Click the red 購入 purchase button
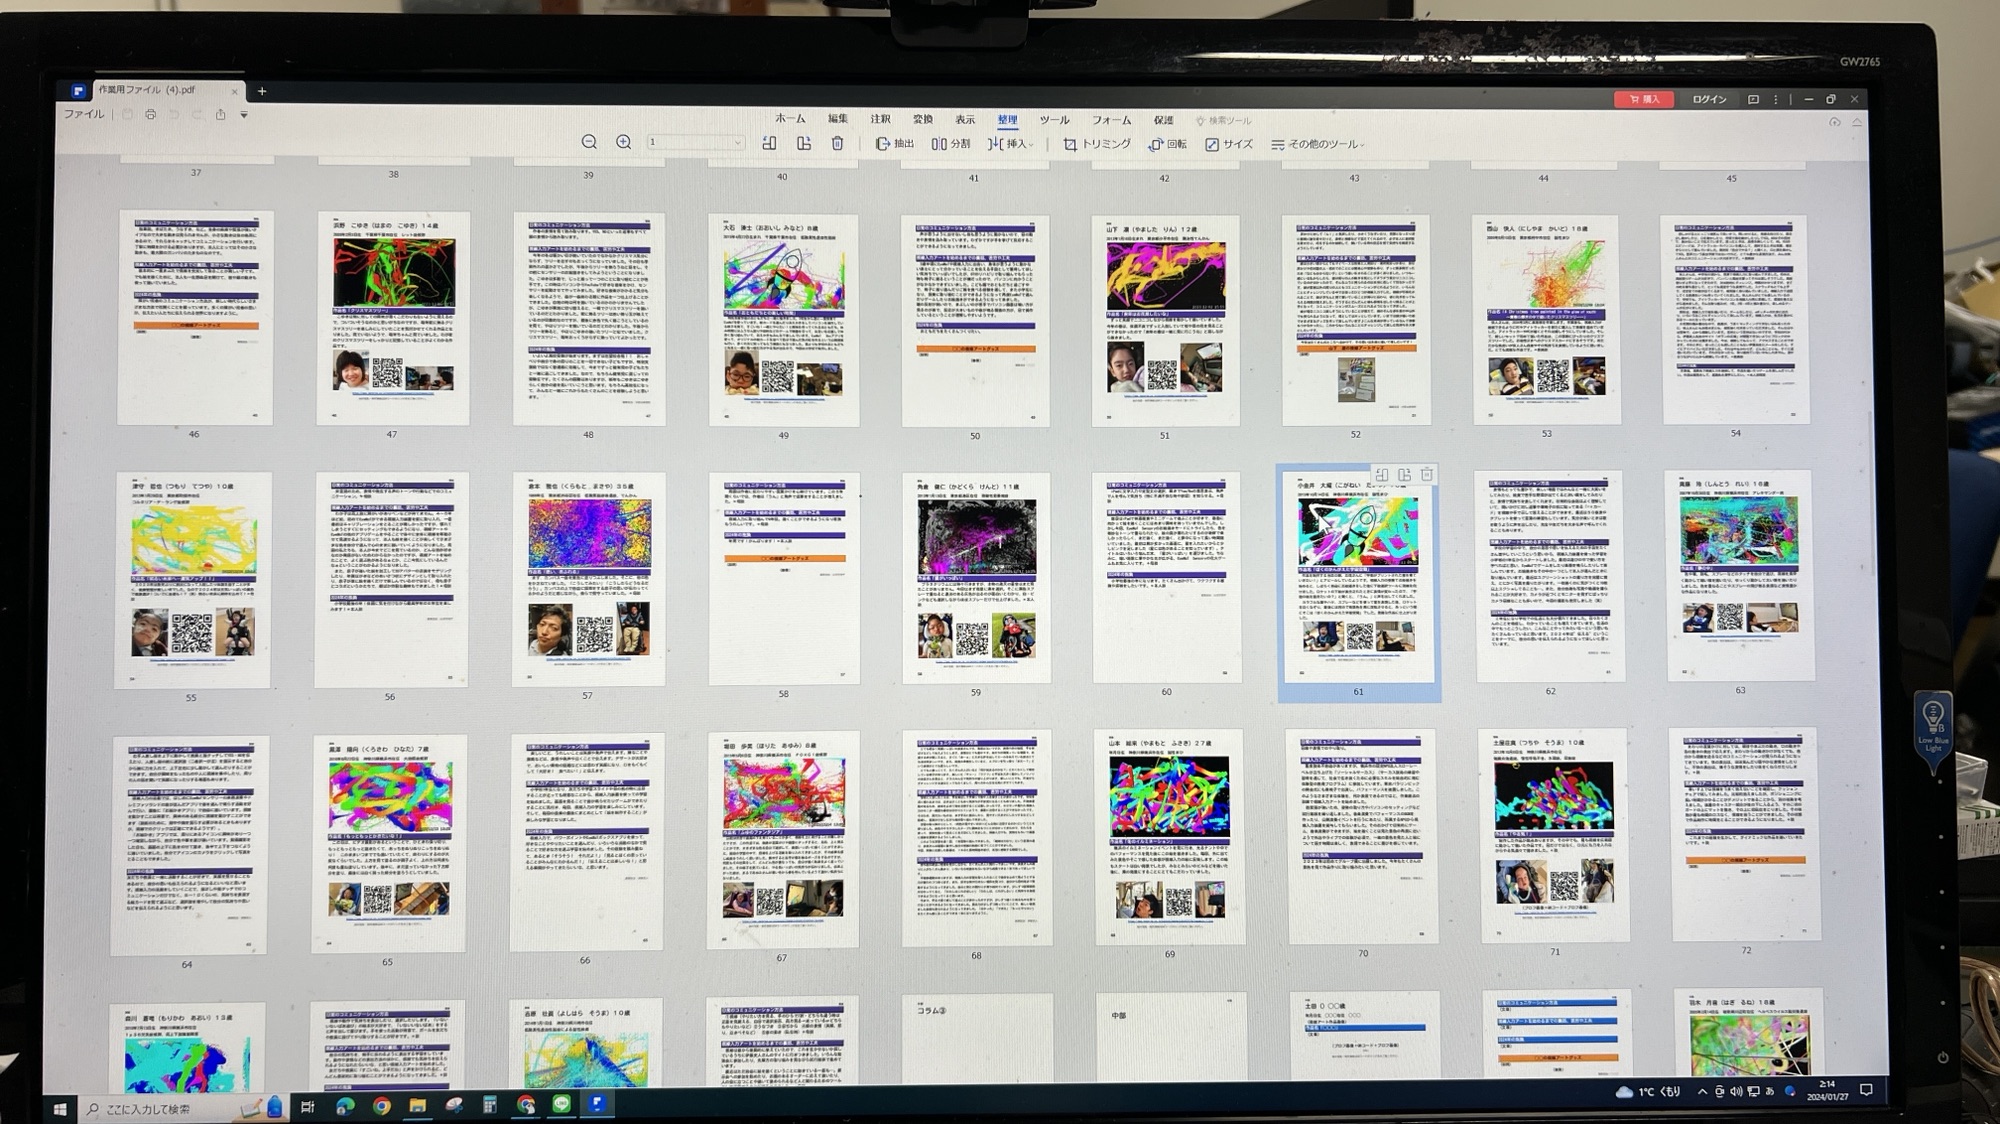2000x1124 pixels. pyautogui.click(x=1644, y=99)
